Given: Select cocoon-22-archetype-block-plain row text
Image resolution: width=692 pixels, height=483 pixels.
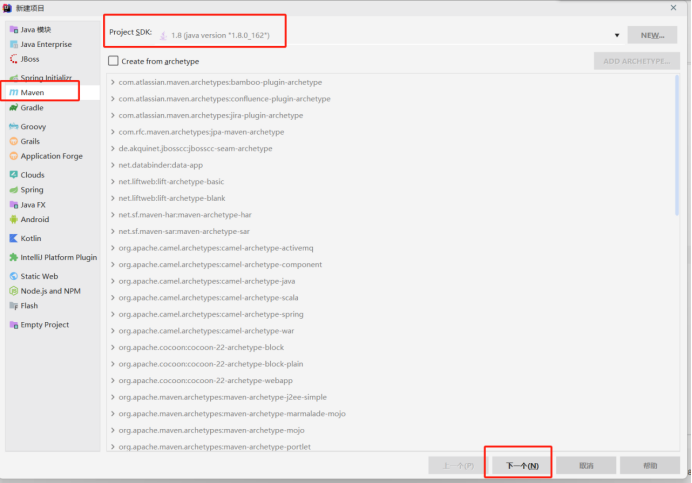Looking at the screenshot, I should tap(211, 364).
